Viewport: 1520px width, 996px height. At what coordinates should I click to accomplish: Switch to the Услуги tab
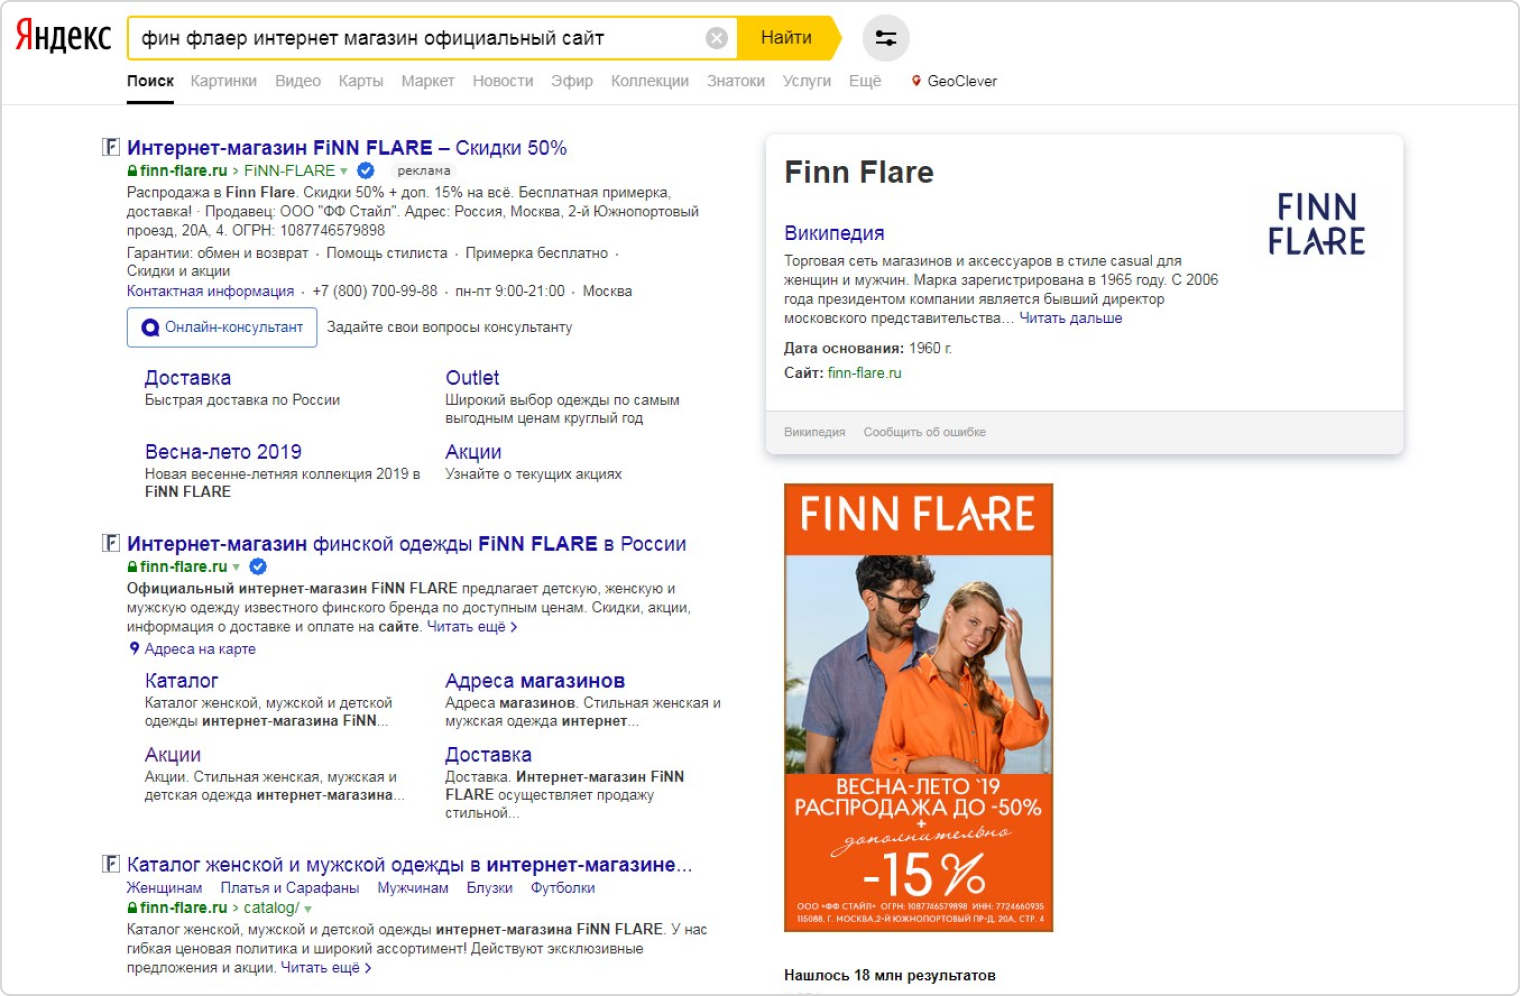[807, 81]
